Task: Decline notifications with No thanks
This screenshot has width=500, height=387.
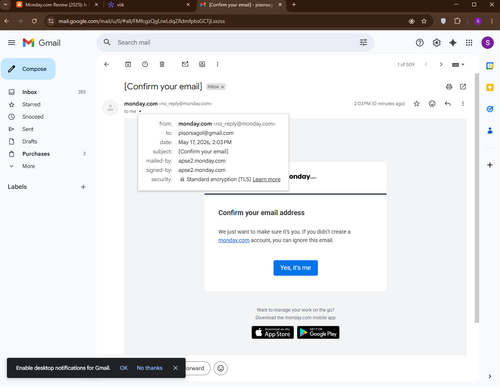Action: (149, 368)
